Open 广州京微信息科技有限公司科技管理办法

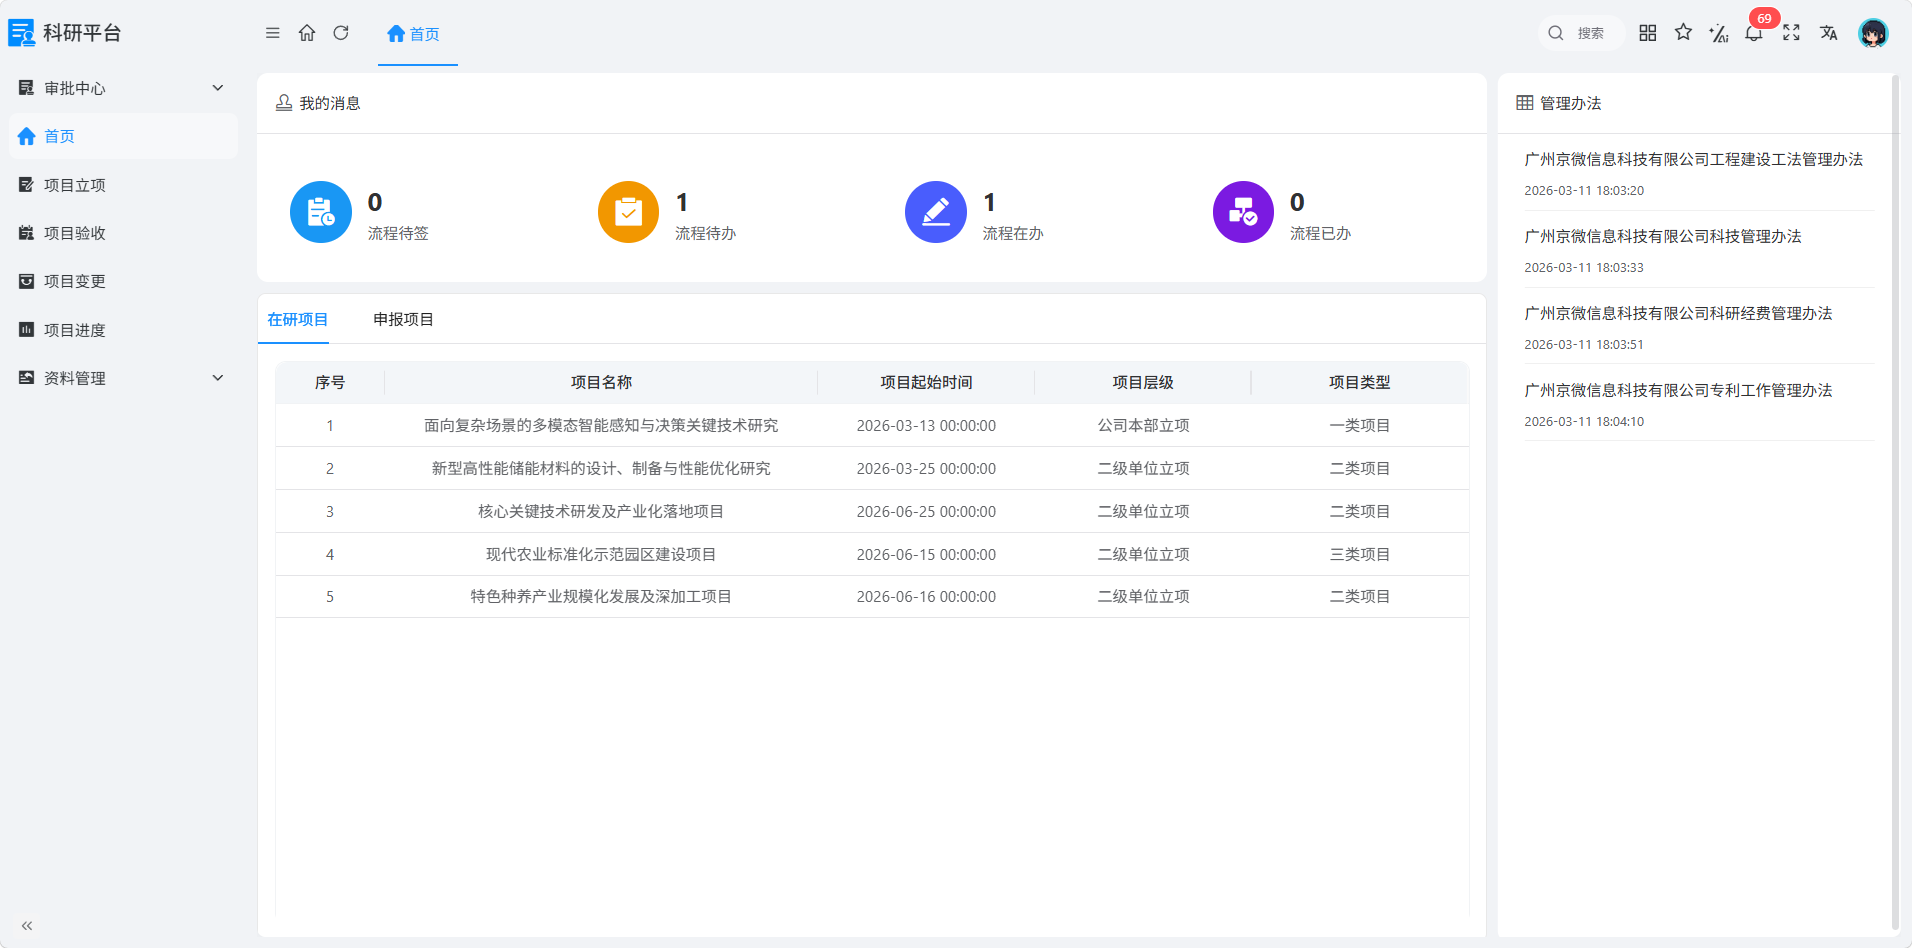tap(1662, 236)
